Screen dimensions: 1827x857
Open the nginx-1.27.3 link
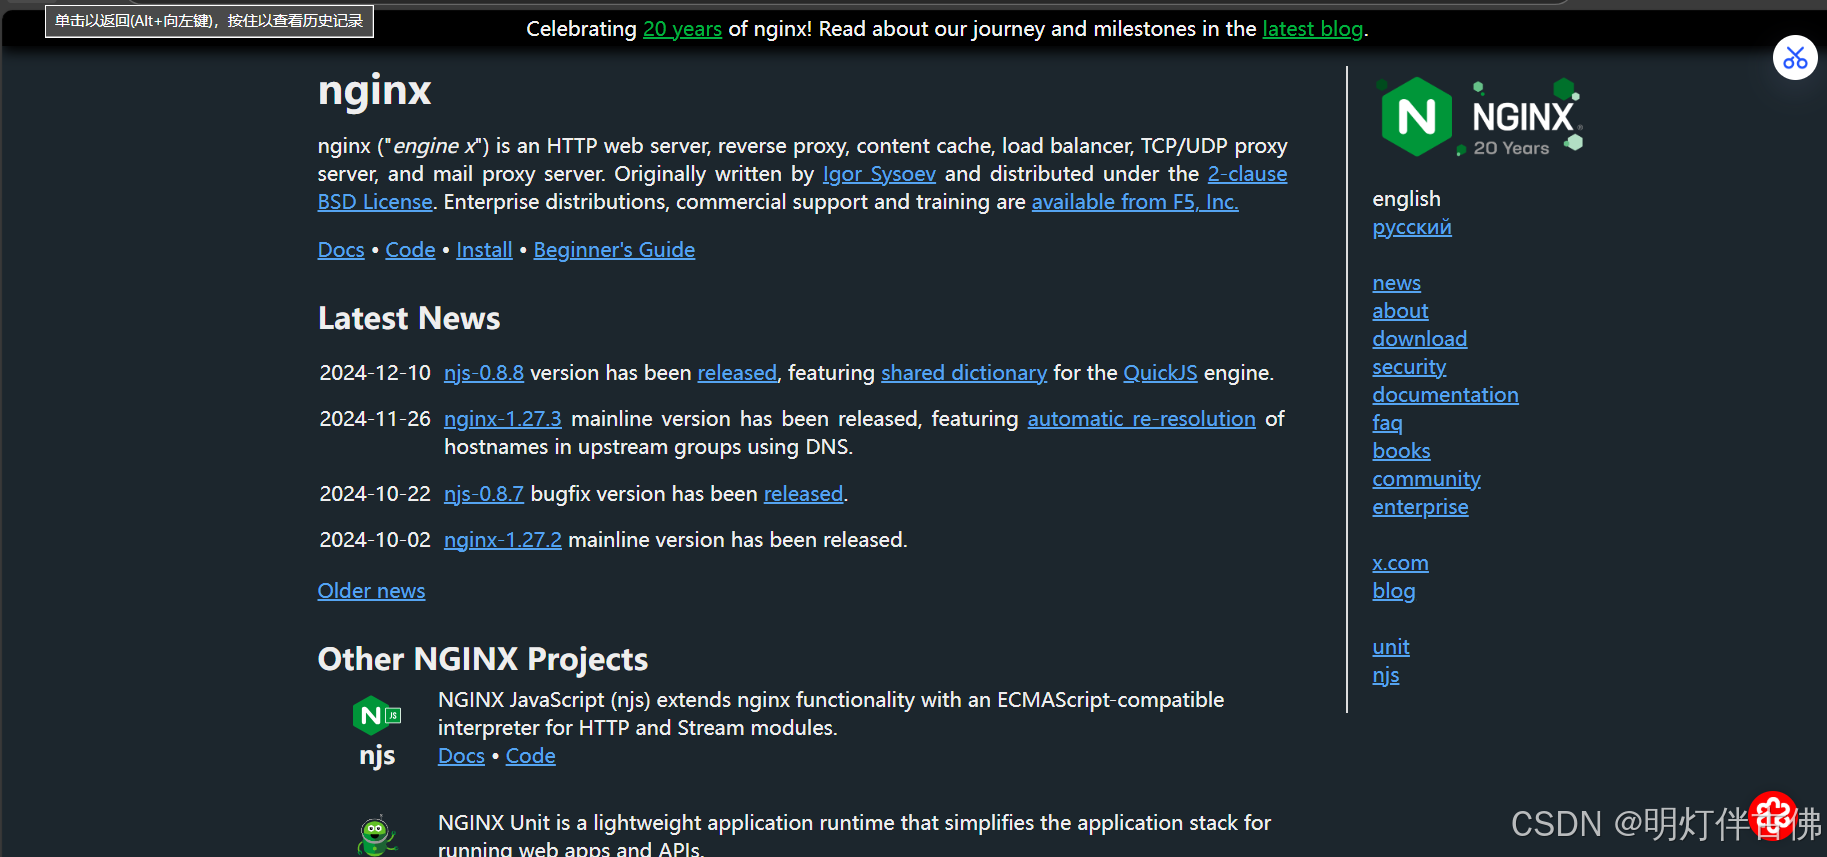(503, 419)
